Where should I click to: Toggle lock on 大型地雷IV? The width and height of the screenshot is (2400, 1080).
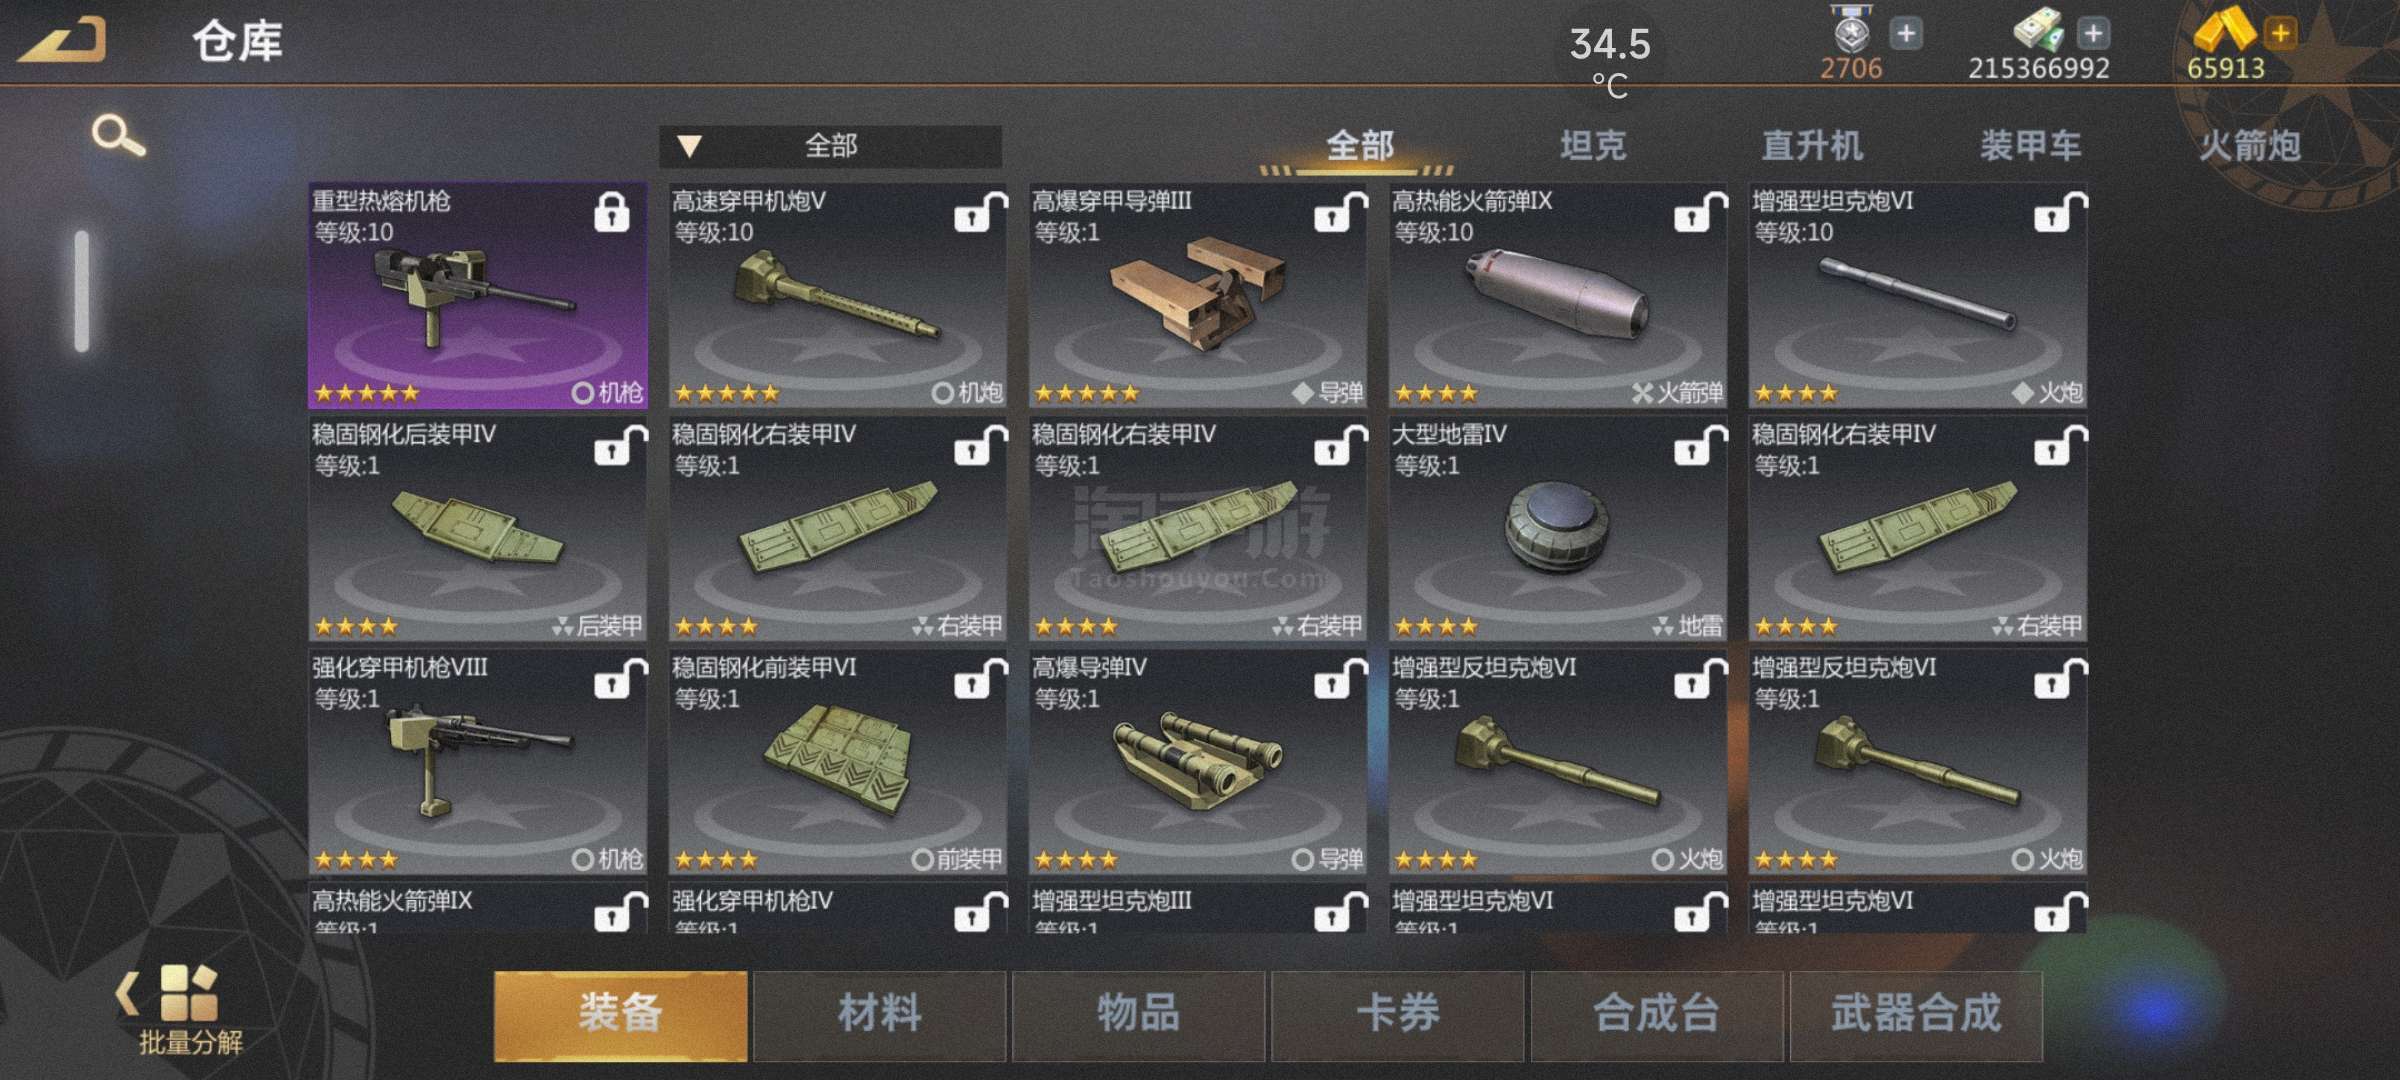[x=1700, y=445]
